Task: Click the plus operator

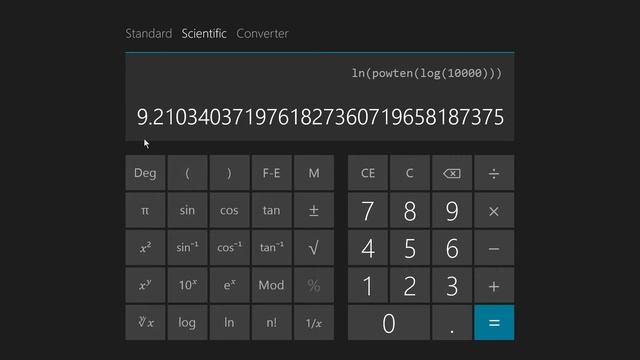Action: point(494,285)
